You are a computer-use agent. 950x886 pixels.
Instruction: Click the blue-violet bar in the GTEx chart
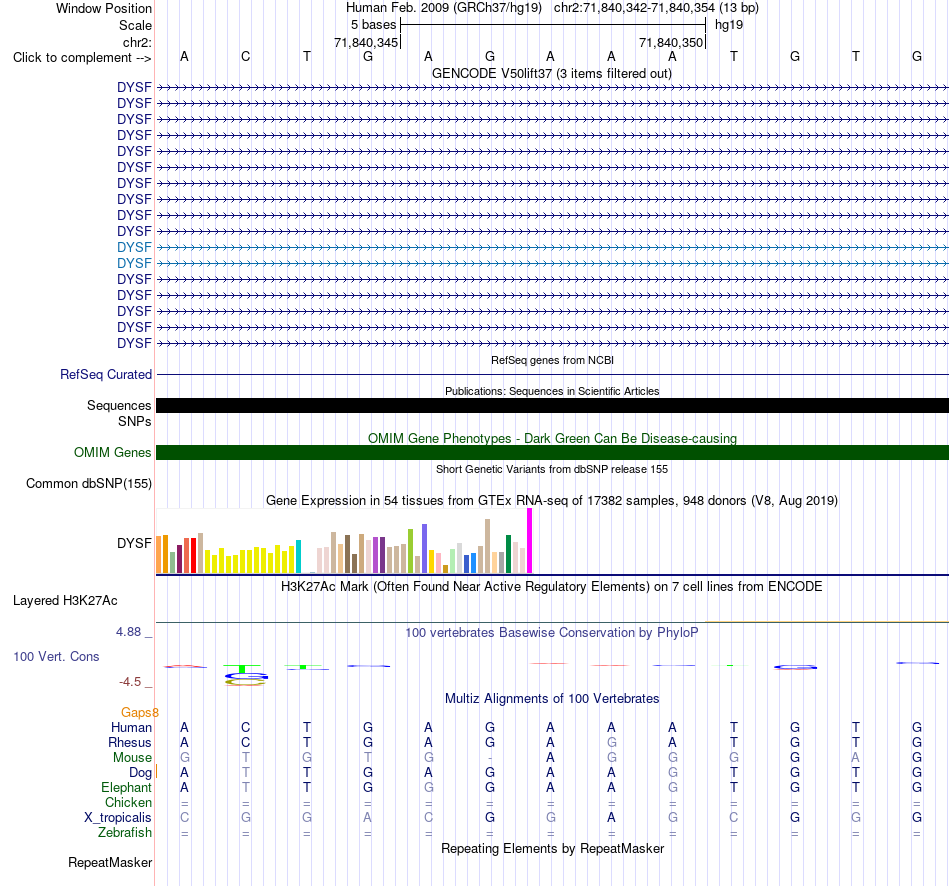point(425,548)
